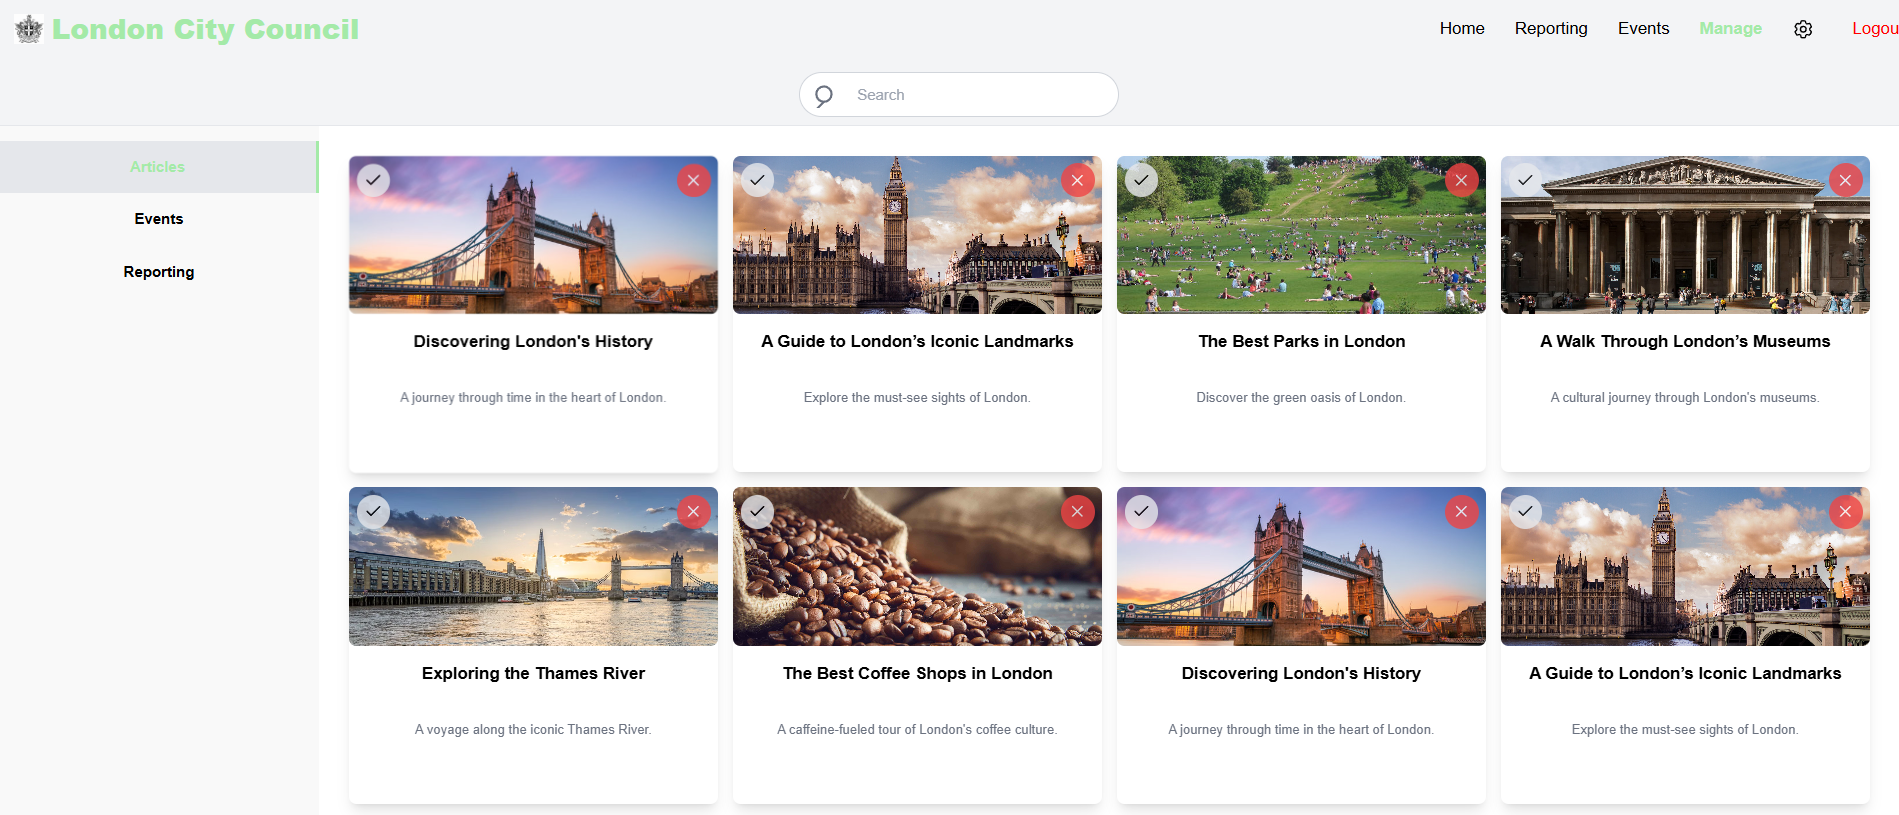Select Manage in top navigation
1899x815 pixels.
pyautogui.click(x=1731, y=28)
